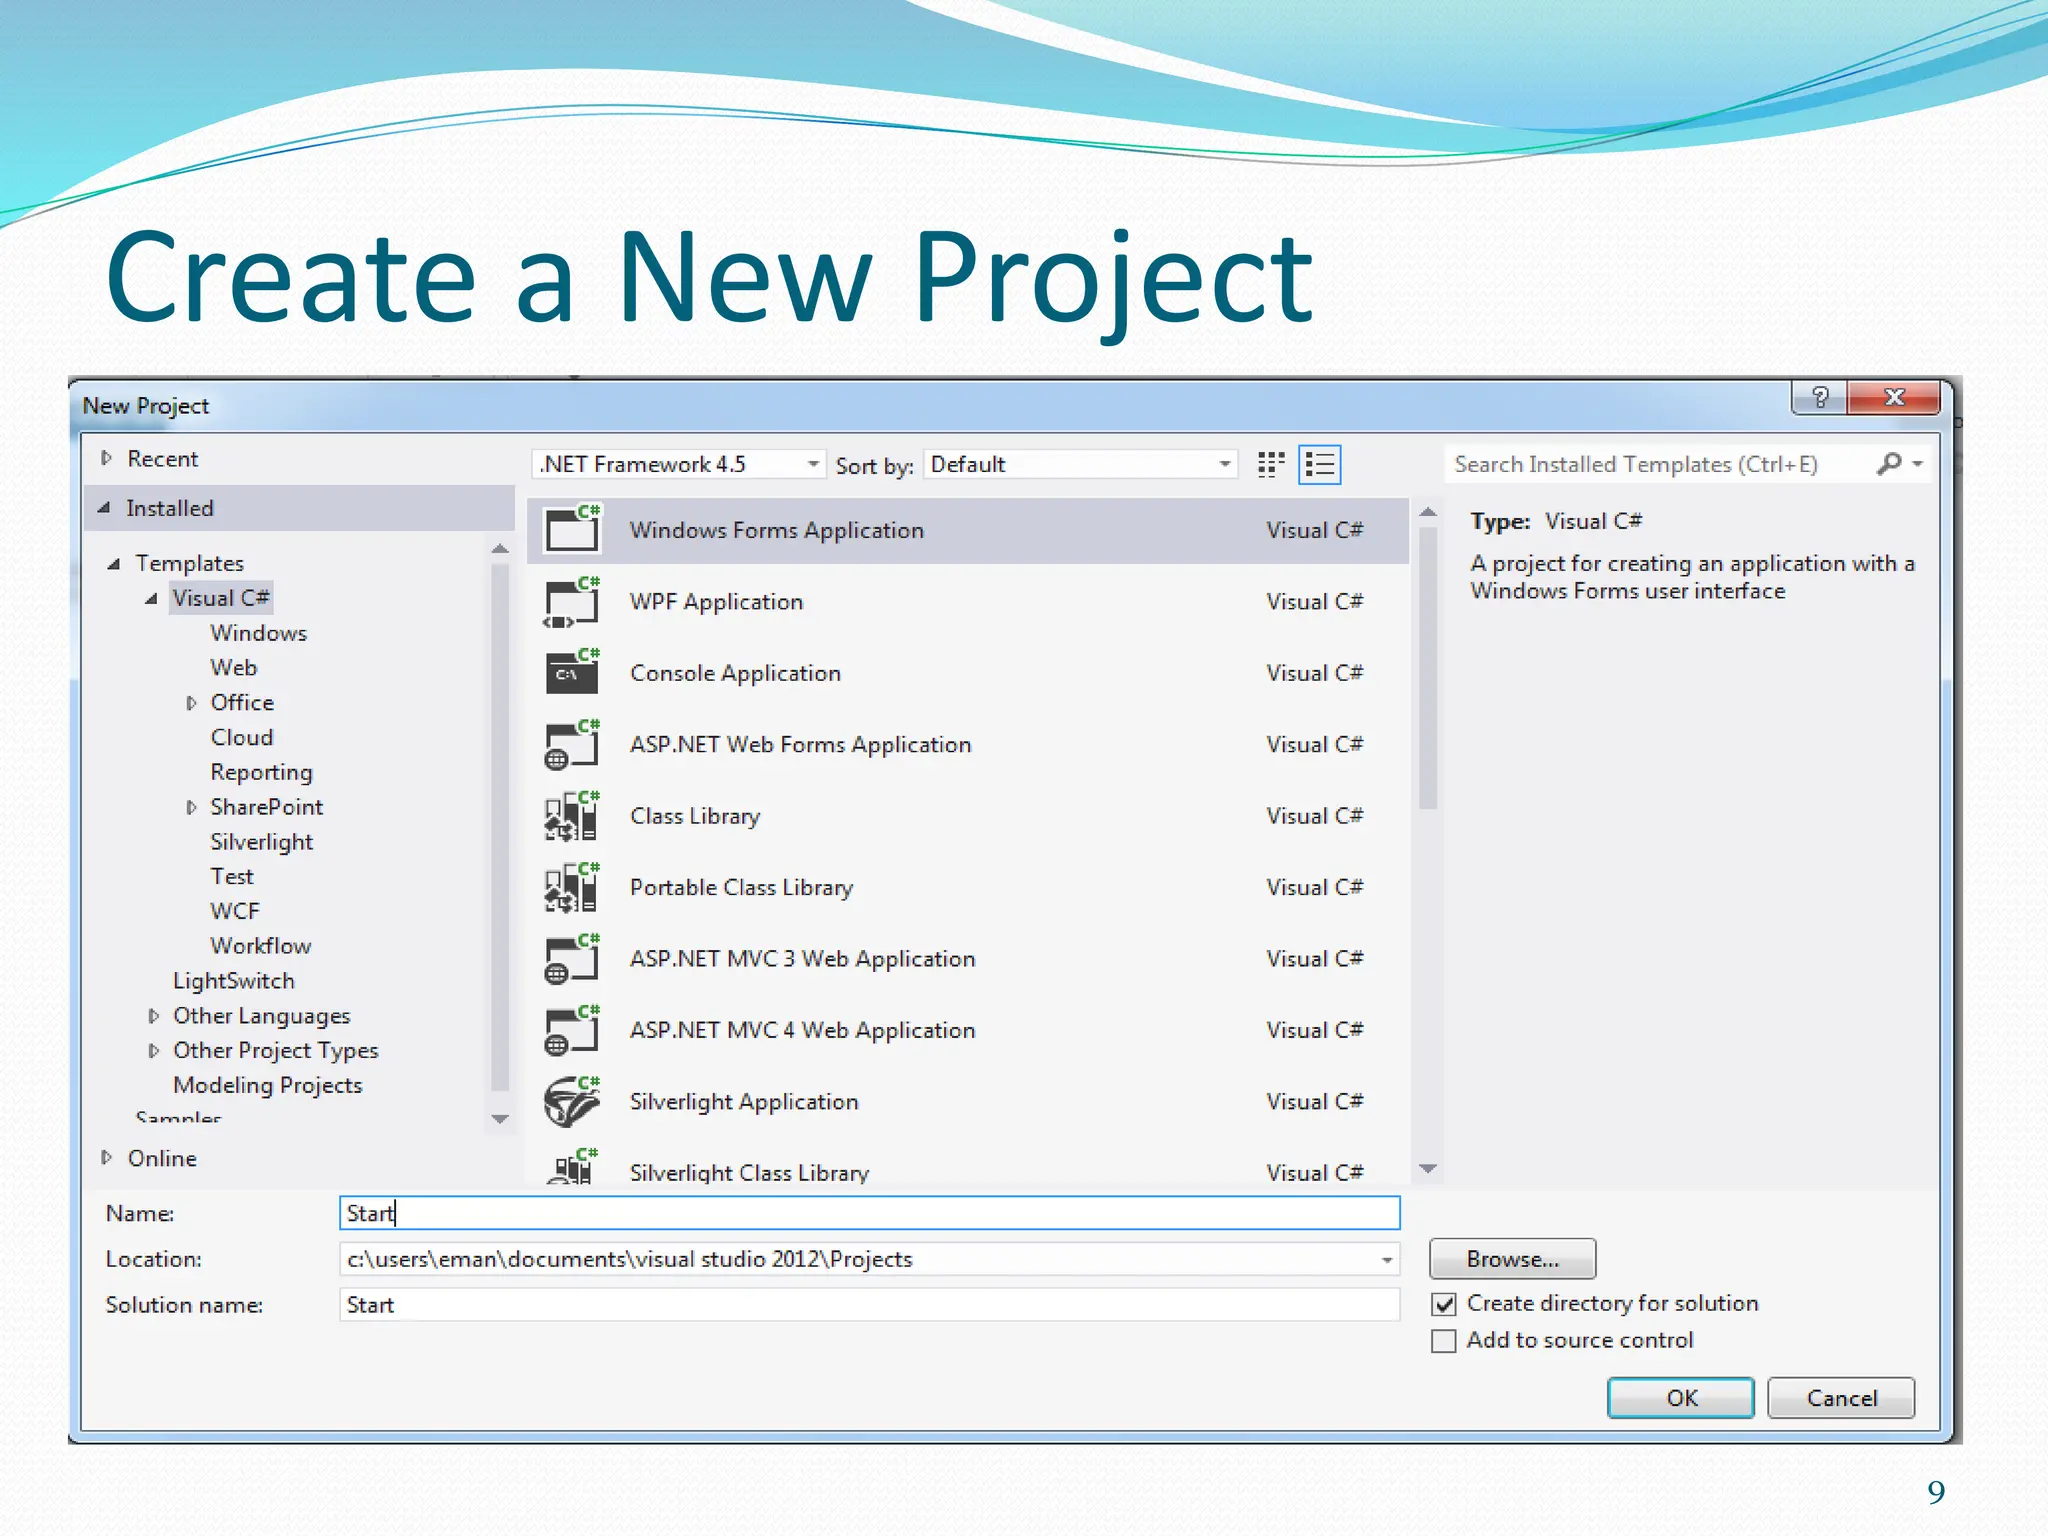Click the Browse... button
This screenshot has height=1536, width=2048.
(x=1512, y=1259)
